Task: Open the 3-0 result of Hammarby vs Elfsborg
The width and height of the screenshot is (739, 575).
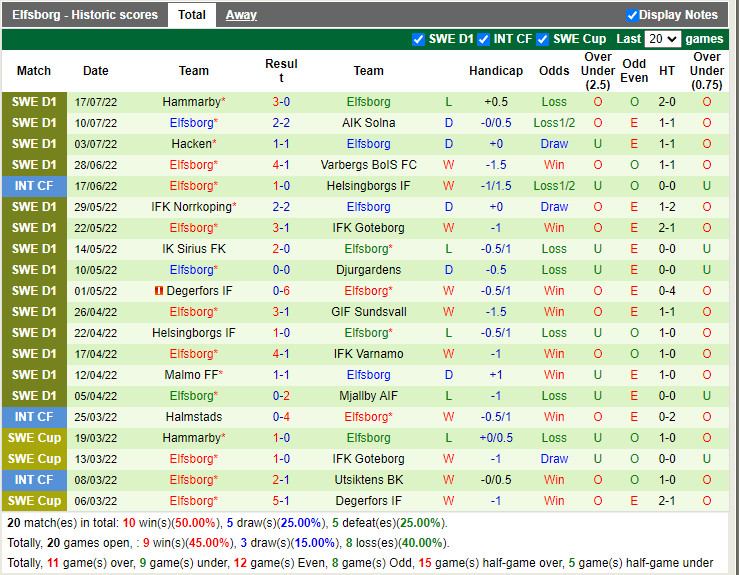Action: 281,102
